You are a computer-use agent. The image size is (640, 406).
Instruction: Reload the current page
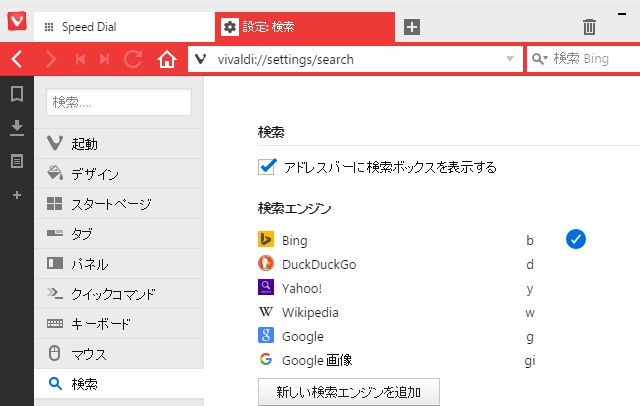133,60
